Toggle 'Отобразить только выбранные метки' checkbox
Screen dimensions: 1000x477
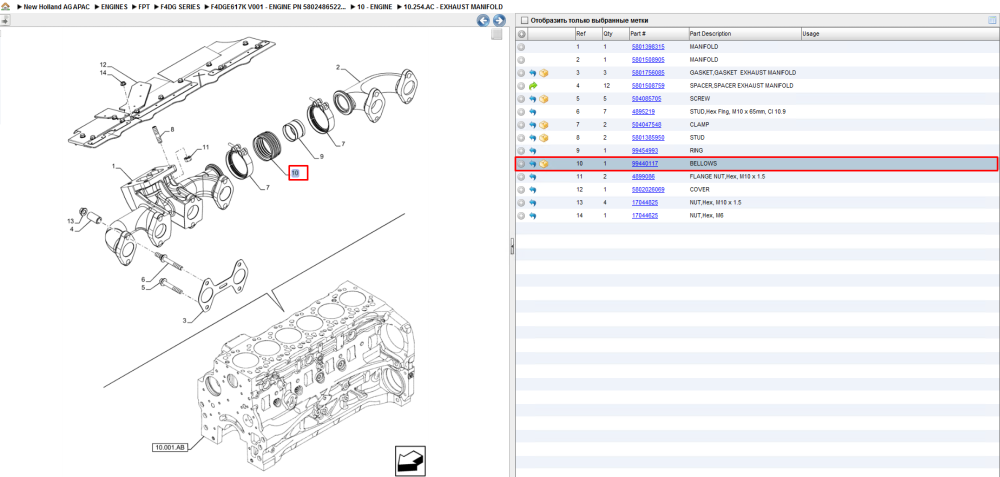point(524,20)
